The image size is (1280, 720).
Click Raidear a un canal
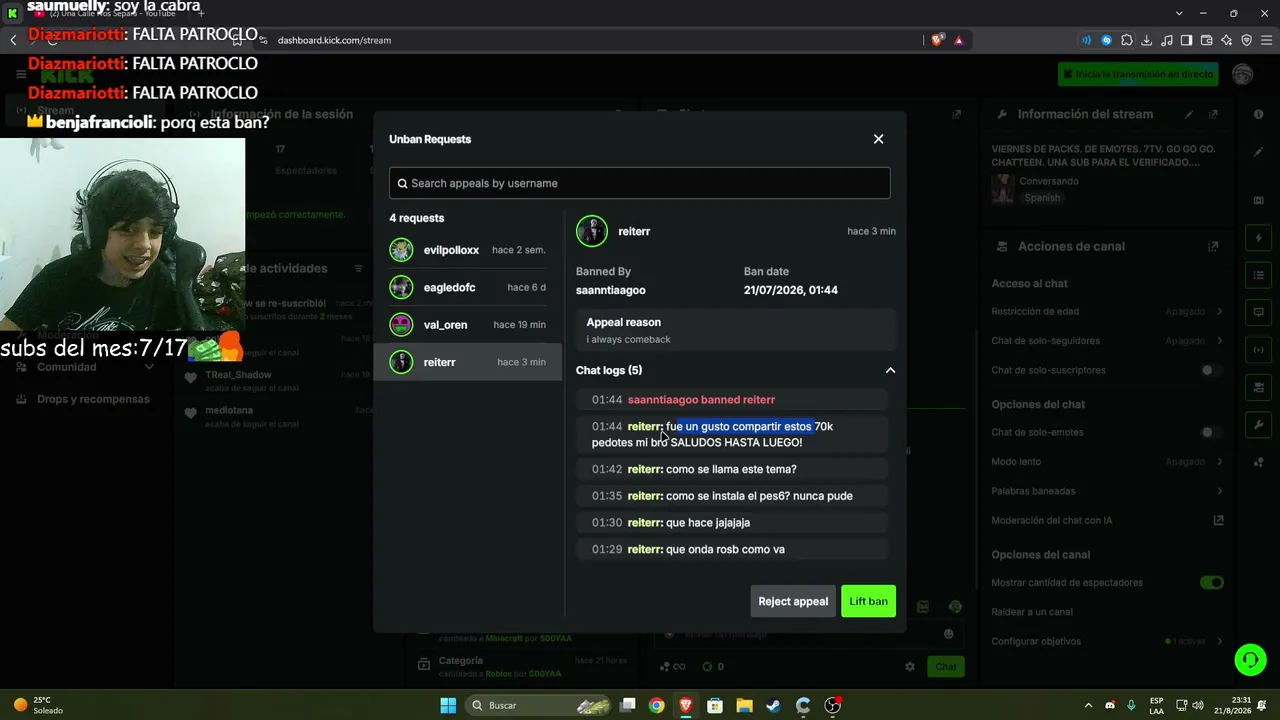1032,612
